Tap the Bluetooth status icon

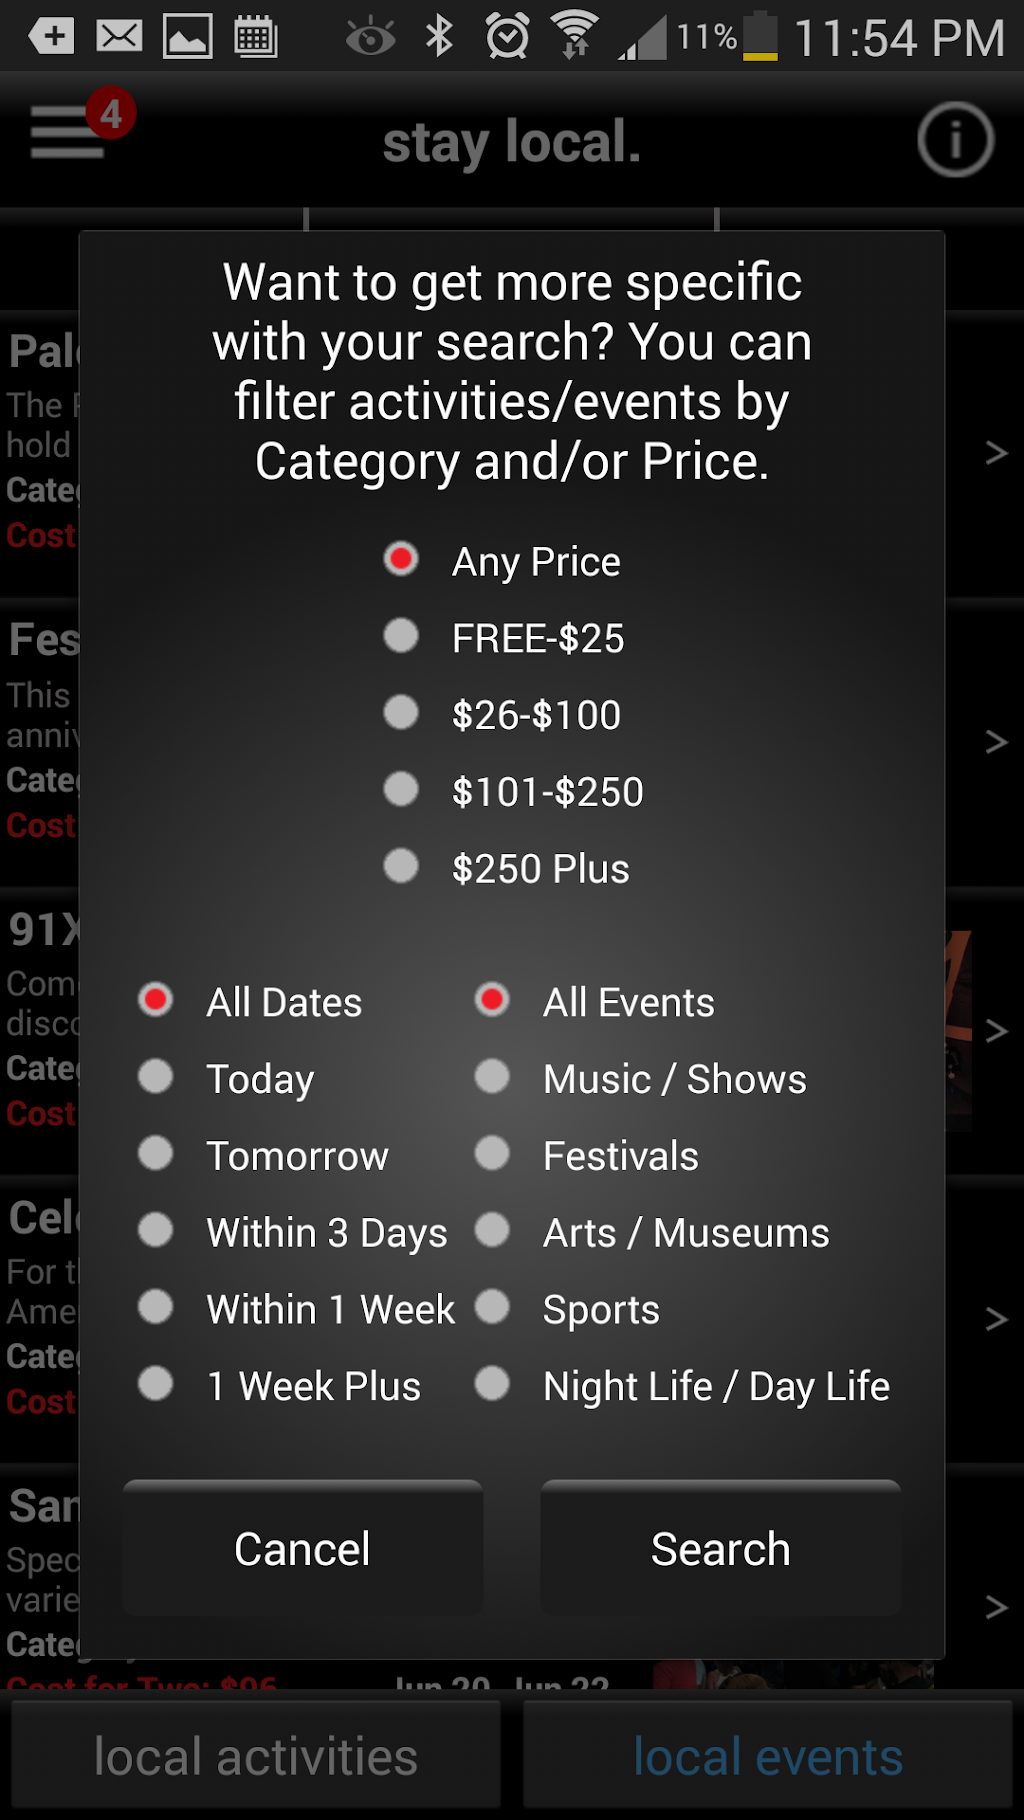click(x=439, y=37)
